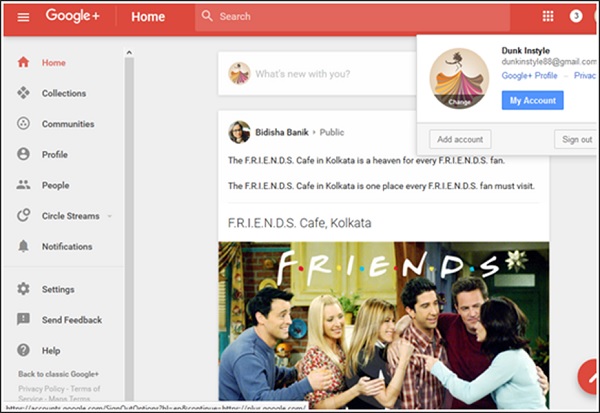
Task: Click the Communities sidebar icon
Action: point(23,124)
